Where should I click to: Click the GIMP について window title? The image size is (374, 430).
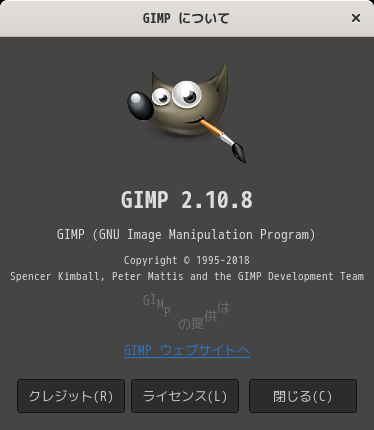click(186, 18)
